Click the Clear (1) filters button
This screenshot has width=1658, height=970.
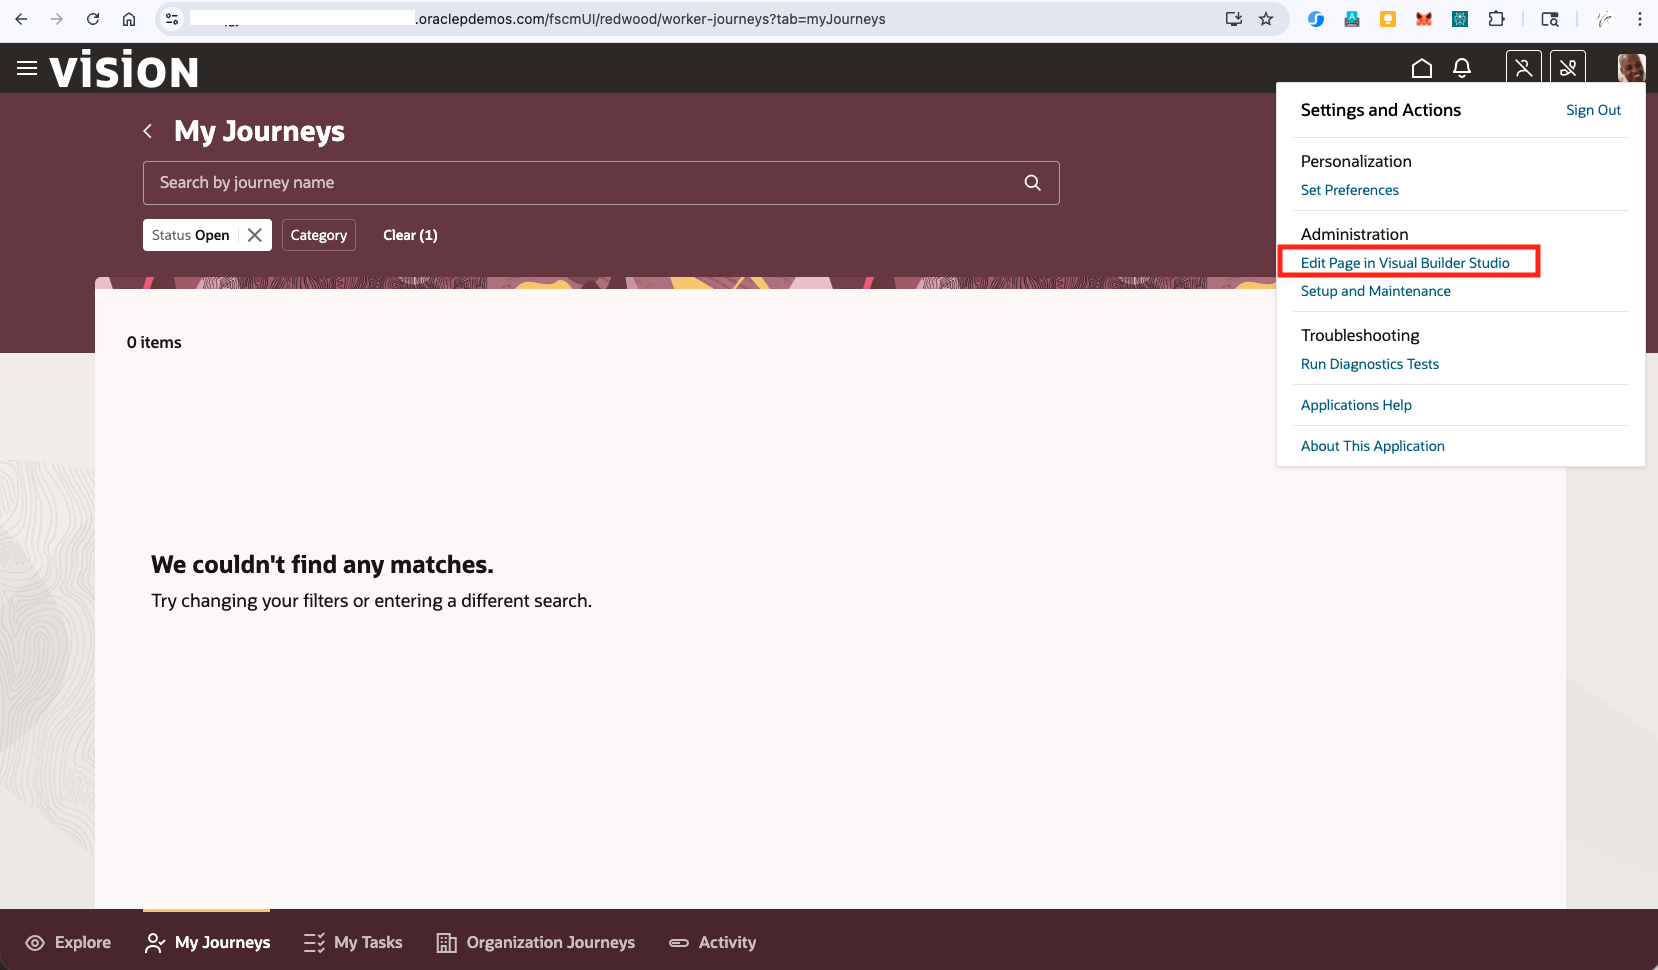[410, 234]
